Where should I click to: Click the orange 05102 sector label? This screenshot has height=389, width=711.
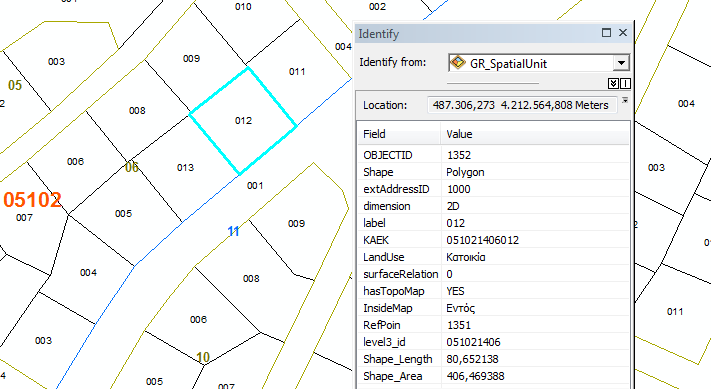(x=32, y=200)
